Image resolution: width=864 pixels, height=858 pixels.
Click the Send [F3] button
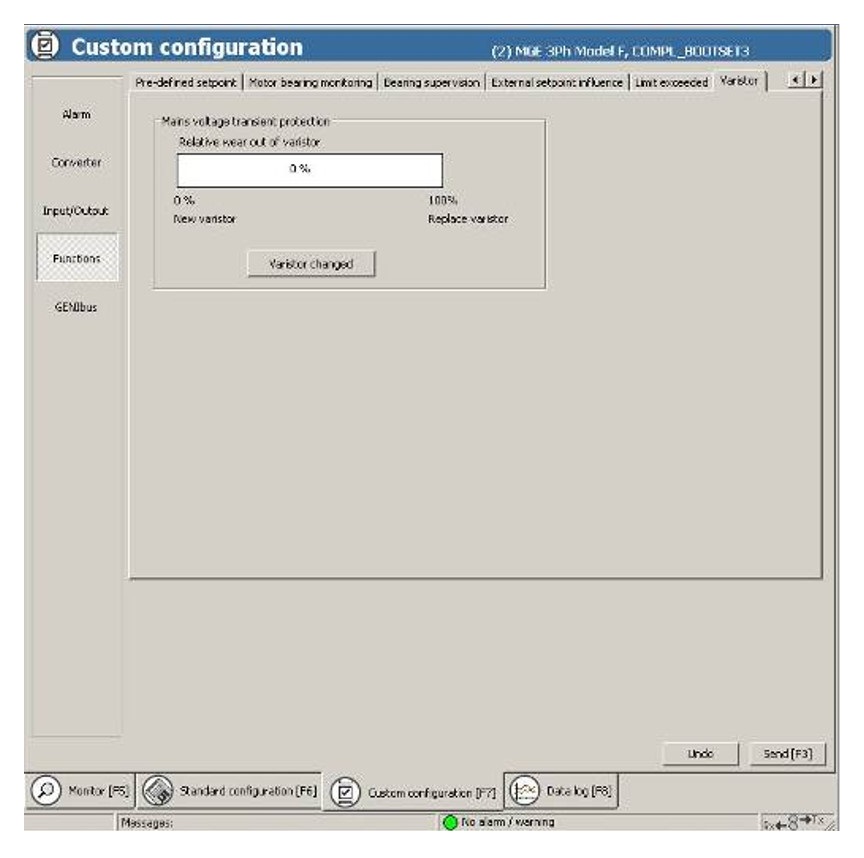pyautogui.click(x=787, y=754)
